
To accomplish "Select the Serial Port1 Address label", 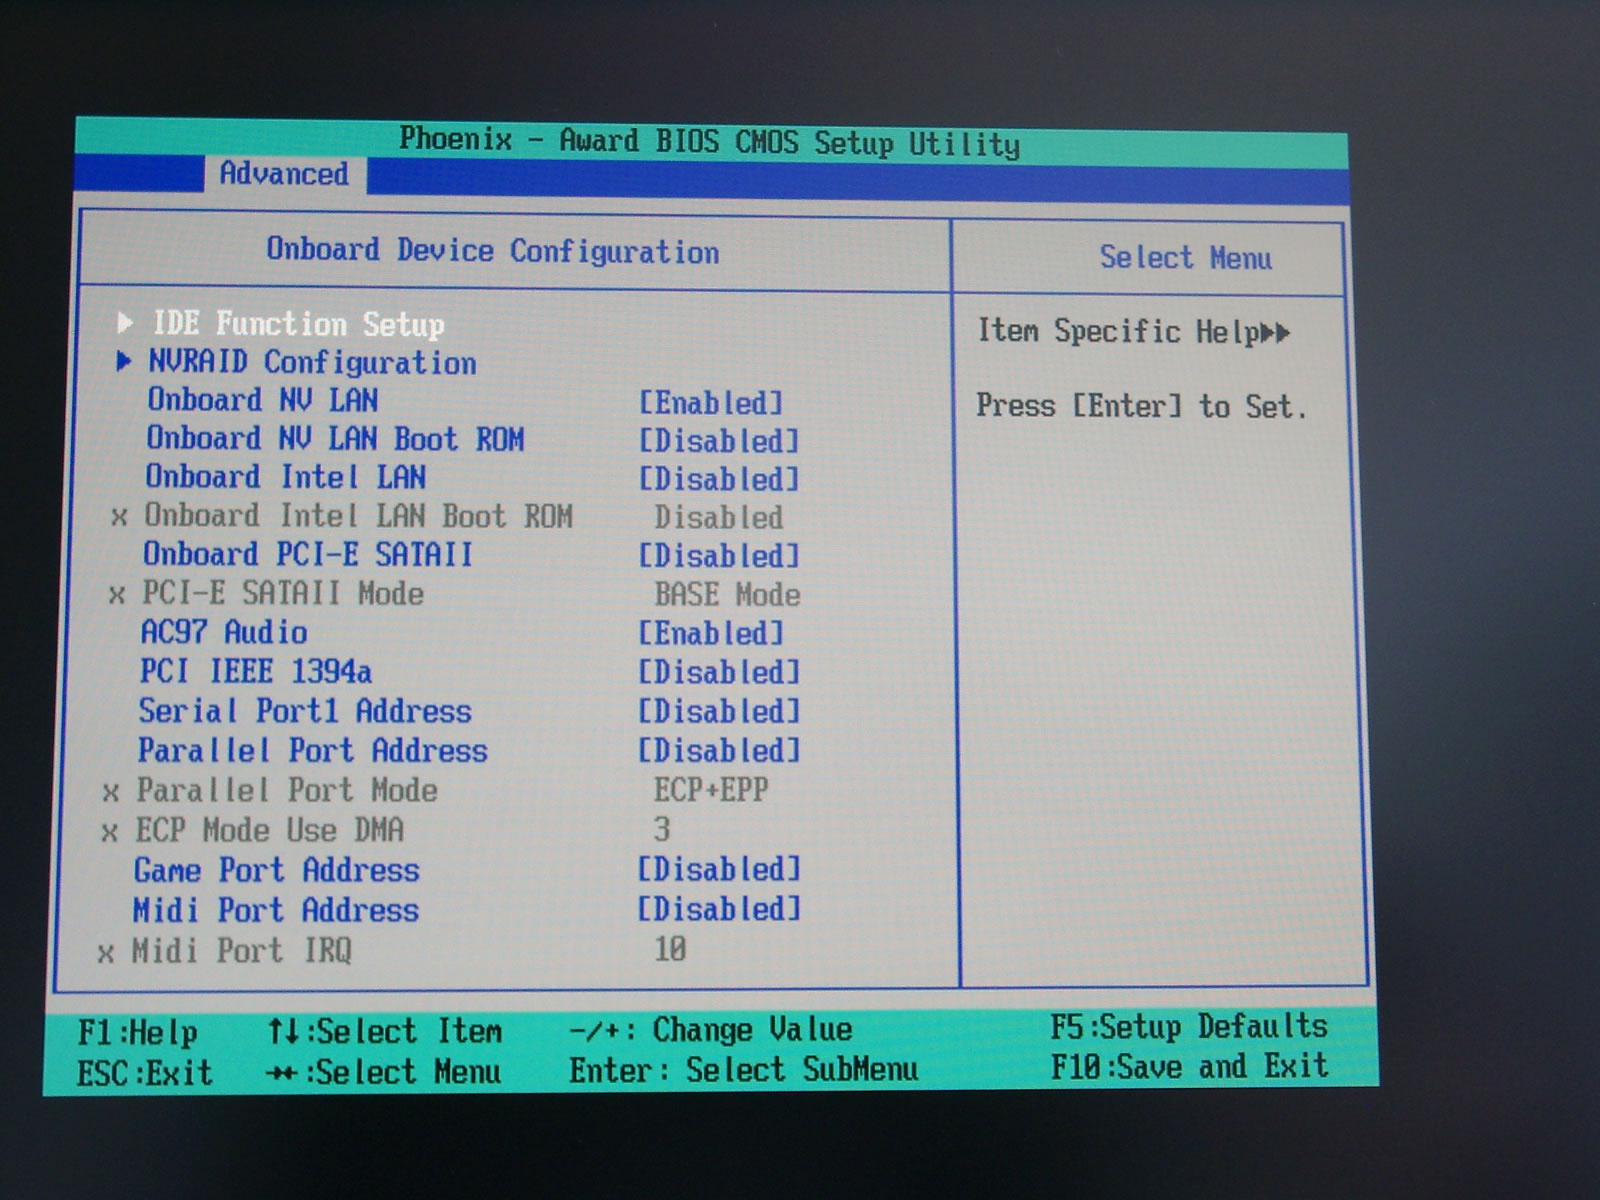I will [x=305, y=711].
